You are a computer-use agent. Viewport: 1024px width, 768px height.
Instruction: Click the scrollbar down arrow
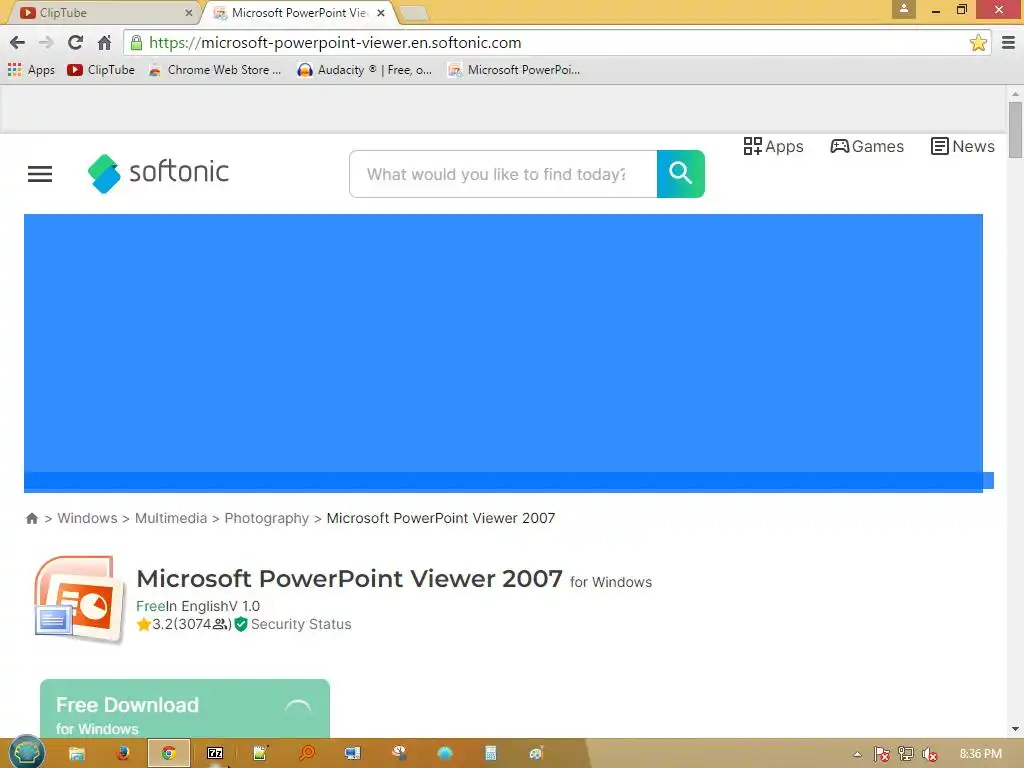pos(1015,729)
